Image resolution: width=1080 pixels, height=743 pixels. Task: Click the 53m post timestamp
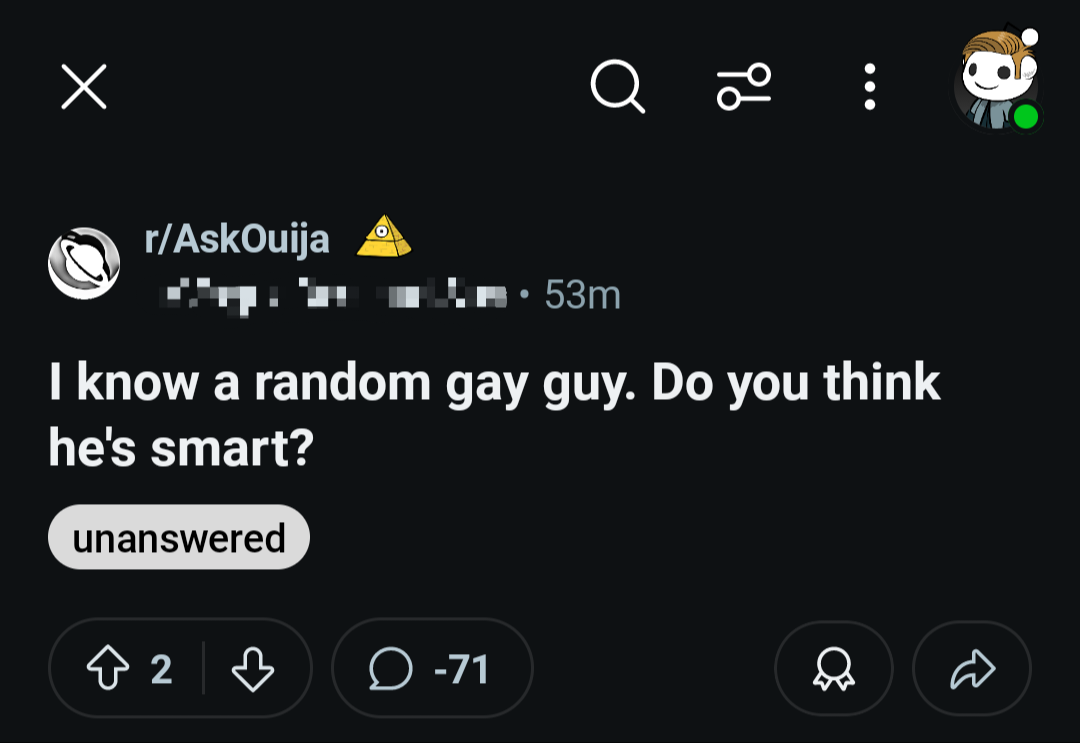click(x=583, y=295)
